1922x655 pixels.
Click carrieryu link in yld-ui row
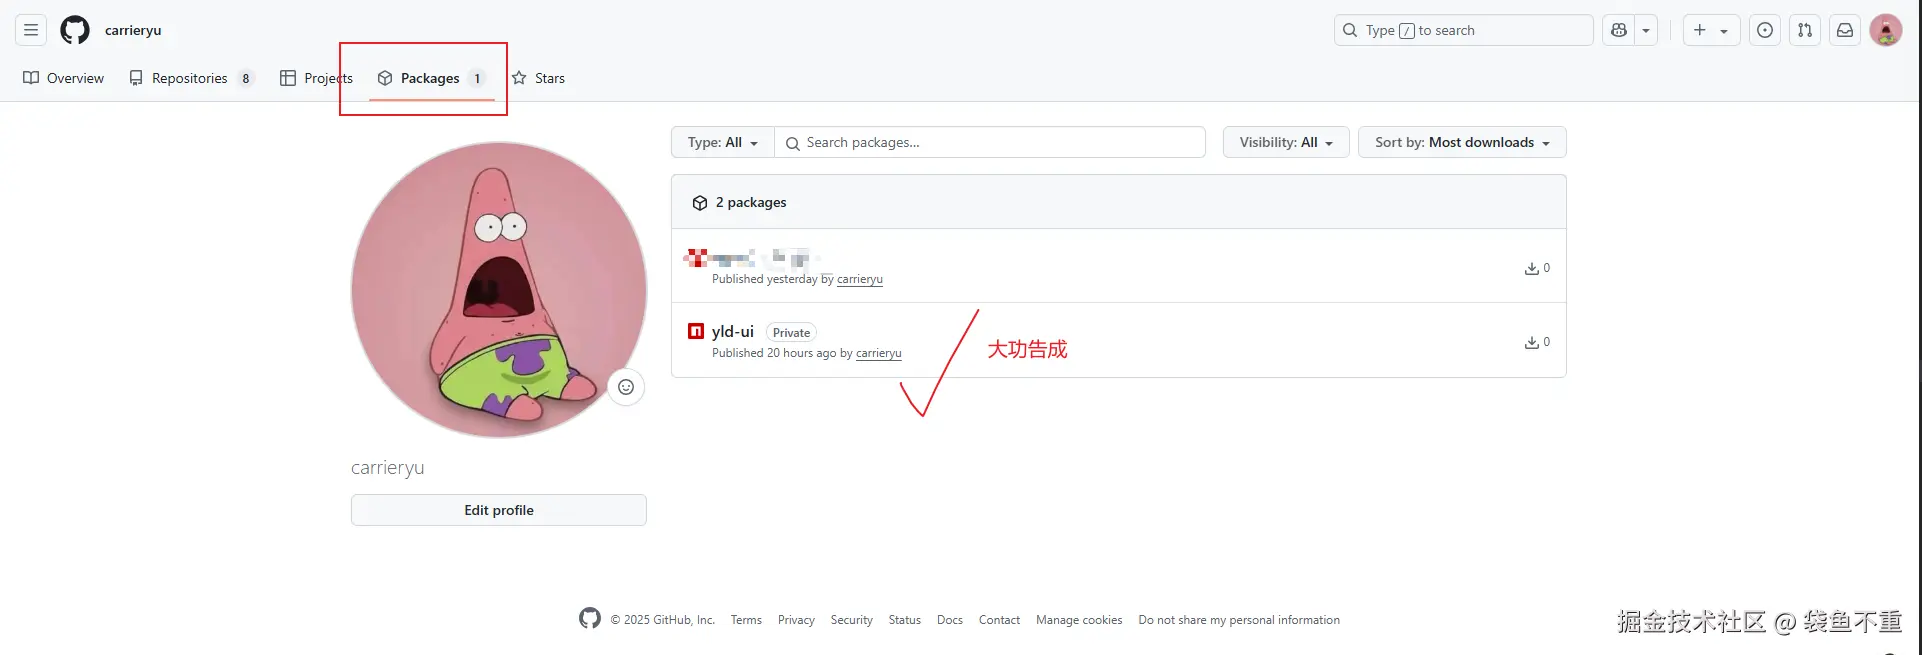coord(879,353)
